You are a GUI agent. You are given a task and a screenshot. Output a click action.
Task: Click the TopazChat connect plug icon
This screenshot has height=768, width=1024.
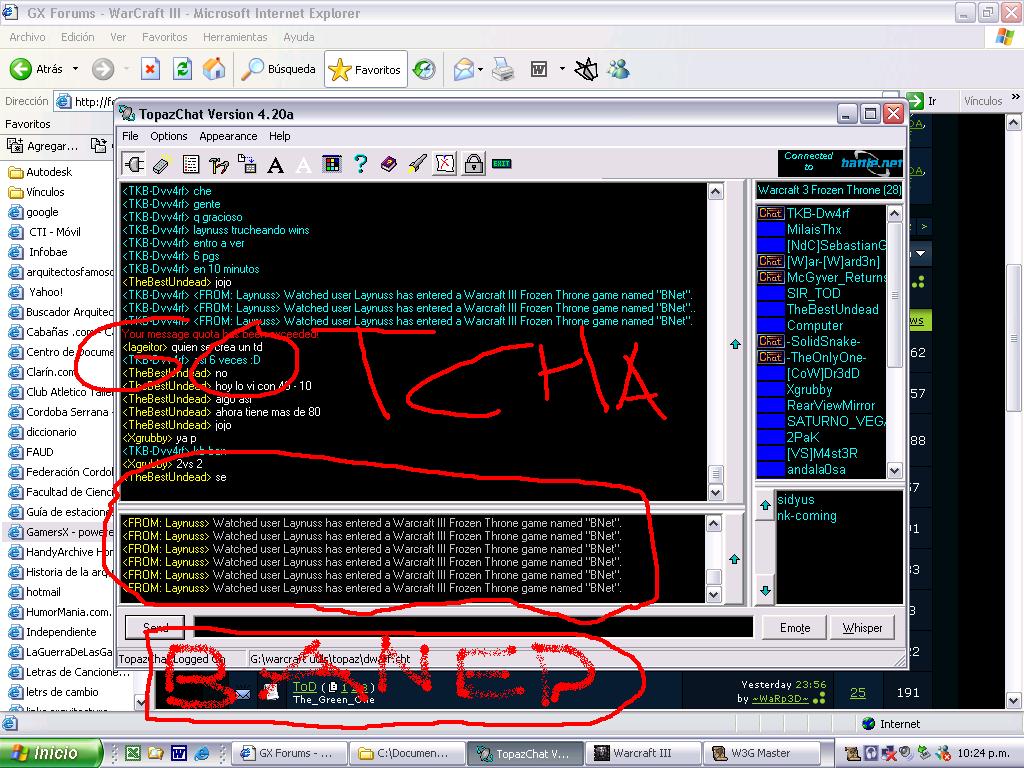(x=135, y=164)
